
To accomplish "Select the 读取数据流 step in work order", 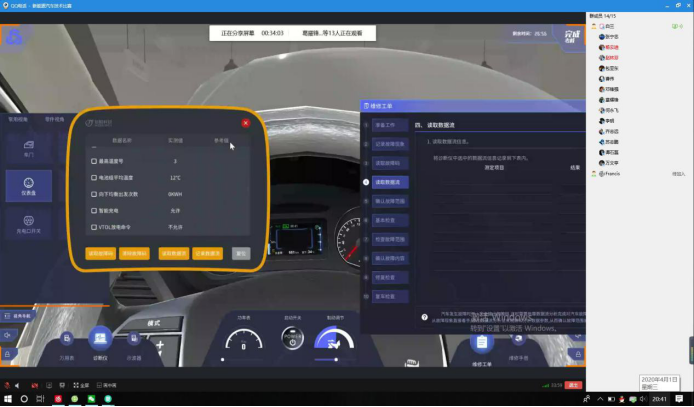I will 388,182.
